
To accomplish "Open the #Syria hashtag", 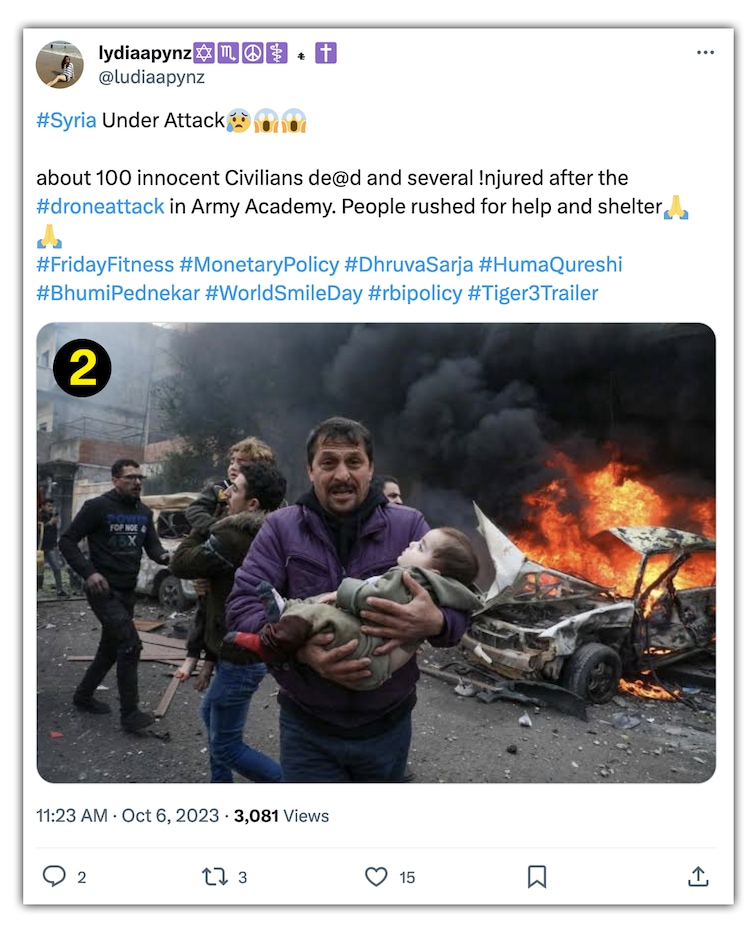I will (66, 121).
